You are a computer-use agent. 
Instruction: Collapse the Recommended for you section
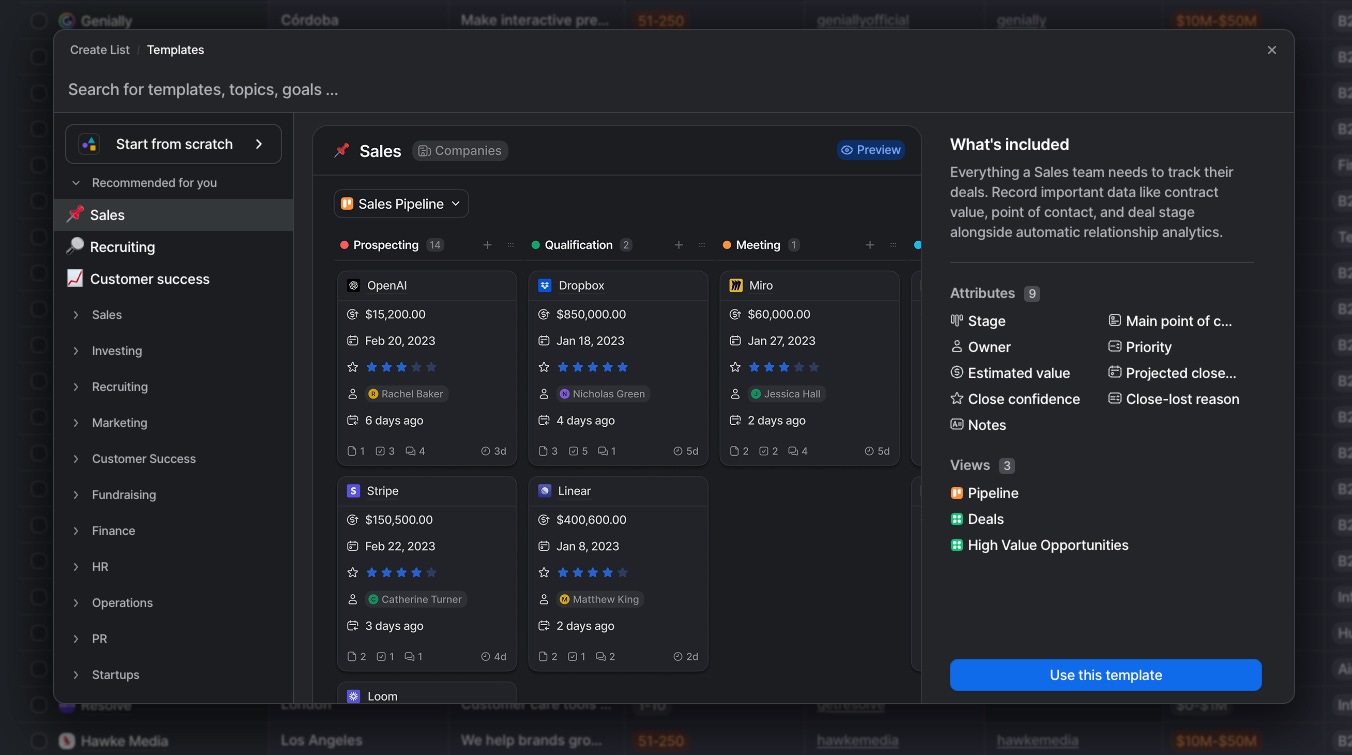(76, 183)
